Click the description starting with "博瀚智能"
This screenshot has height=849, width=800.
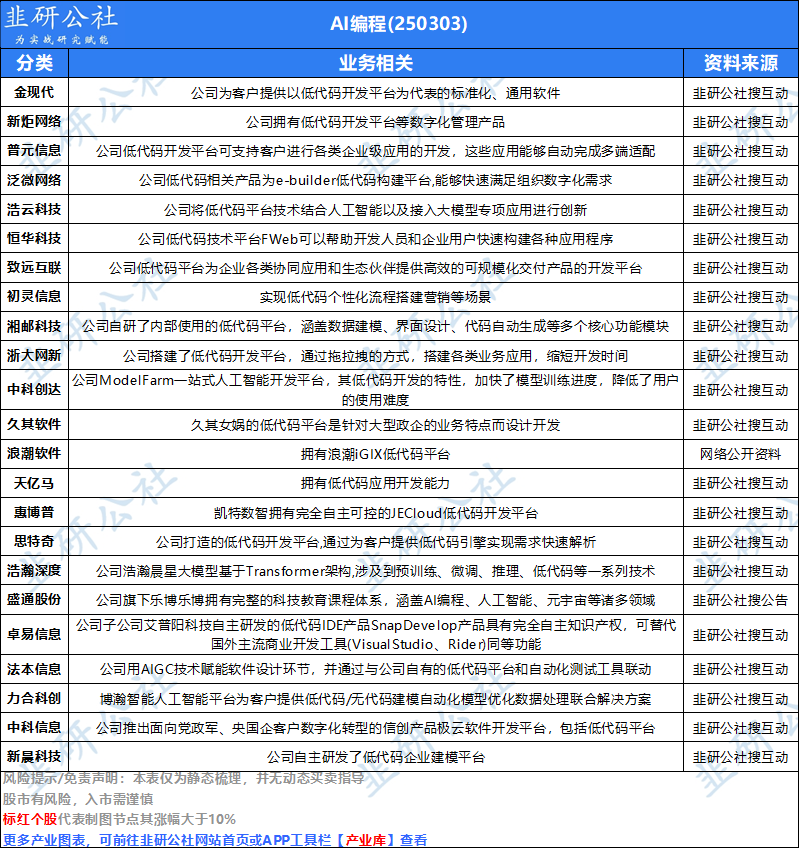pyautogui.click(x=375, y=699)
